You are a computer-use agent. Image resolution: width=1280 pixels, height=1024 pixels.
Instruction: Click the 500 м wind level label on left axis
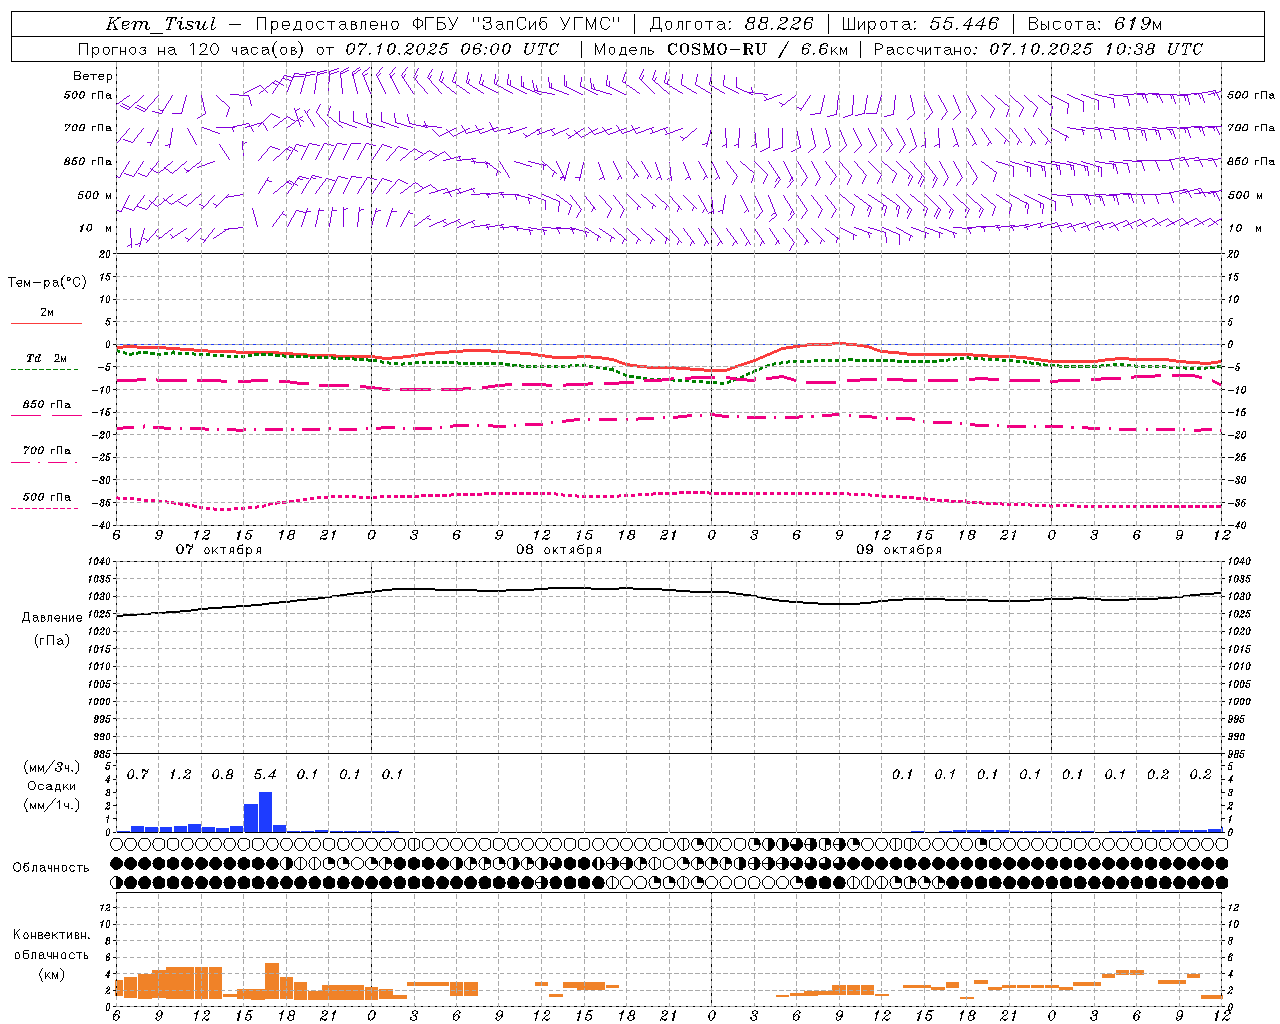point(95,195)
